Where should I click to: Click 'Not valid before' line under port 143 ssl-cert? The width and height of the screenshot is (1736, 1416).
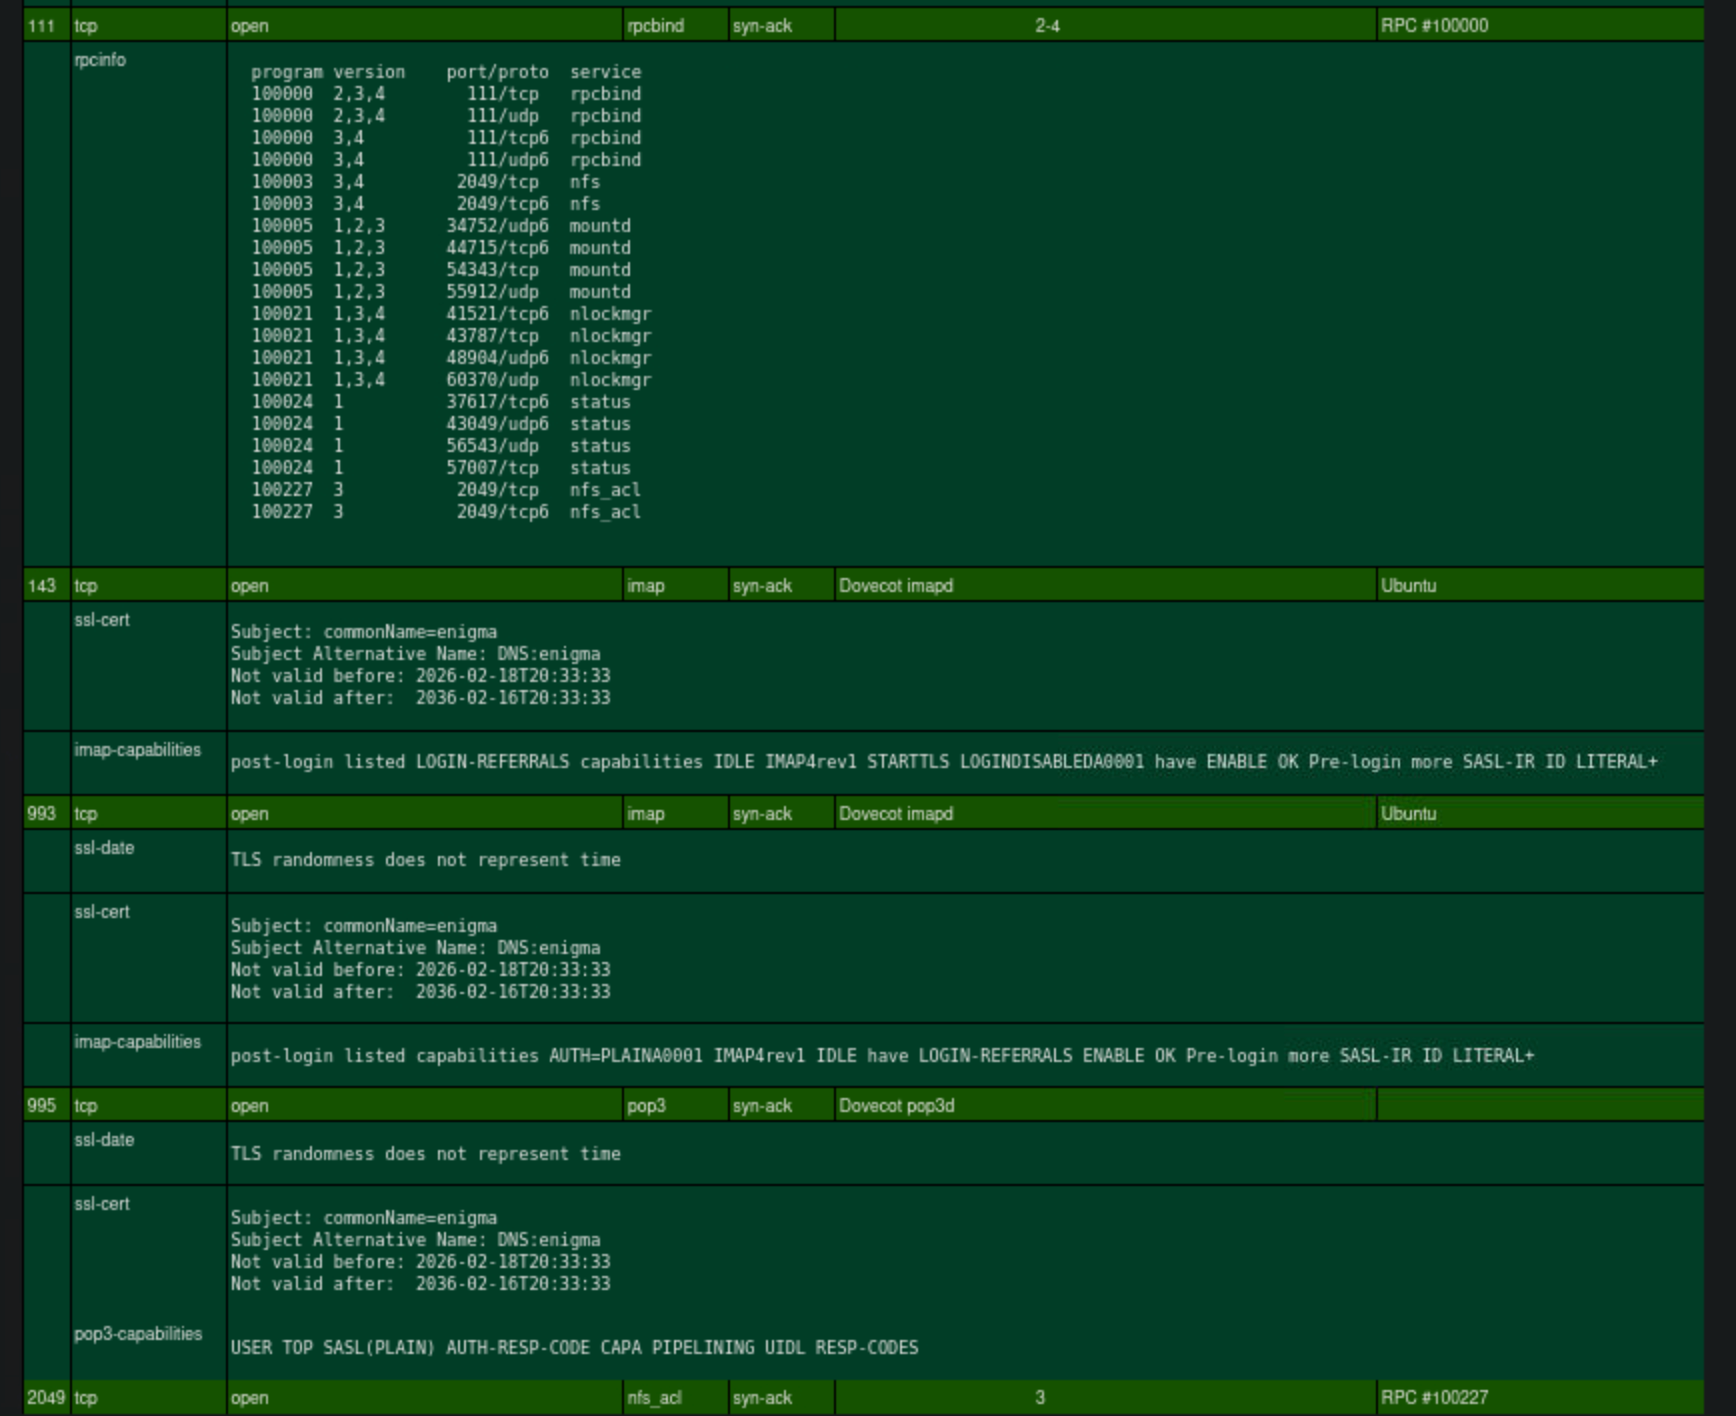pos(421,676)
